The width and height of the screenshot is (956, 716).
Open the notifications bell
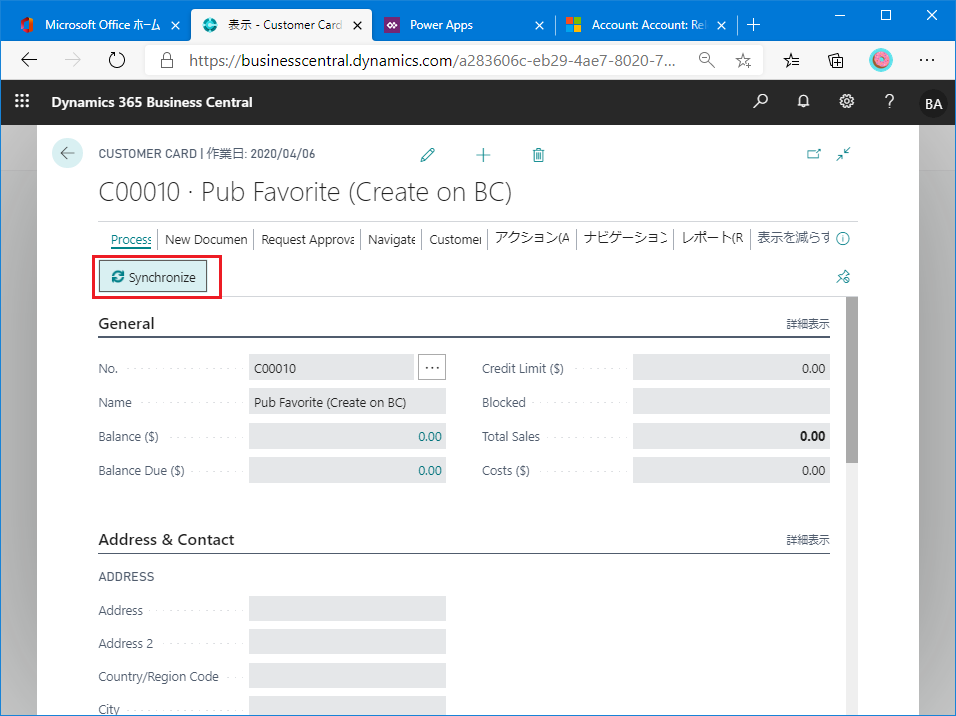coord(804,101)
